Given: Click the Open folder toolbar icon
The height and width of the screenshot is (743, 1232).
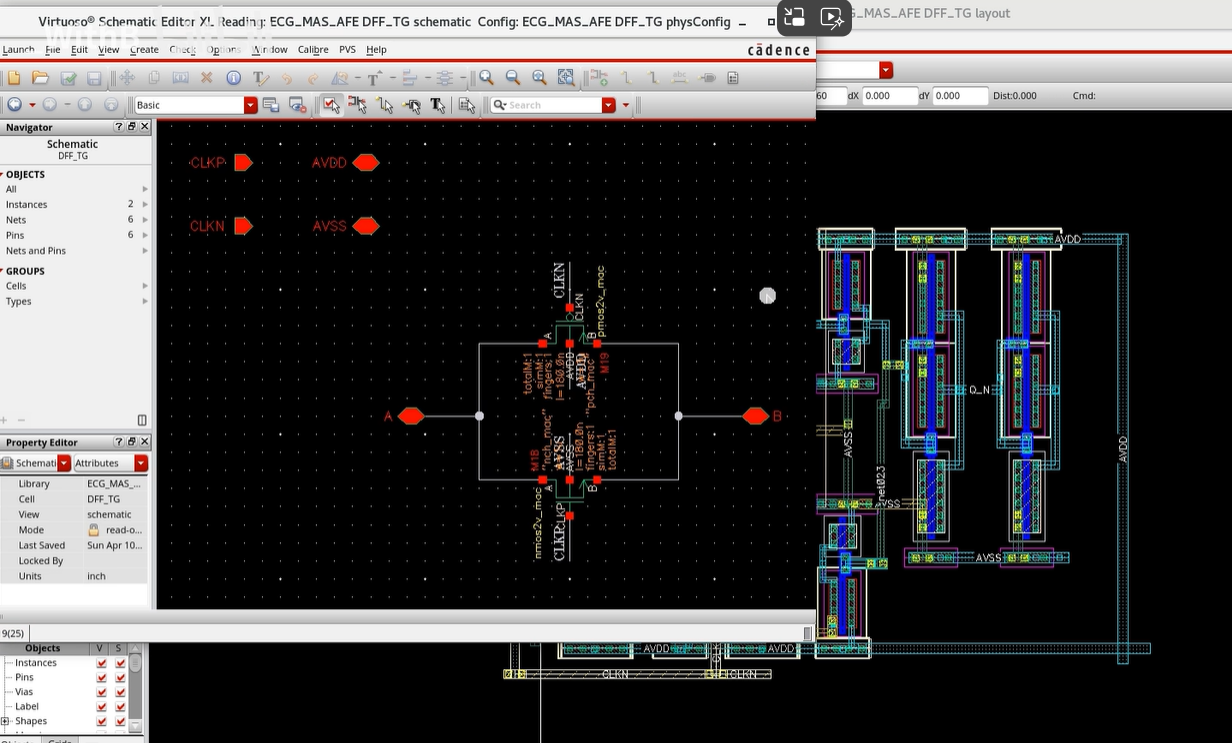Looking at the screenshot, I should coord(40,77).
